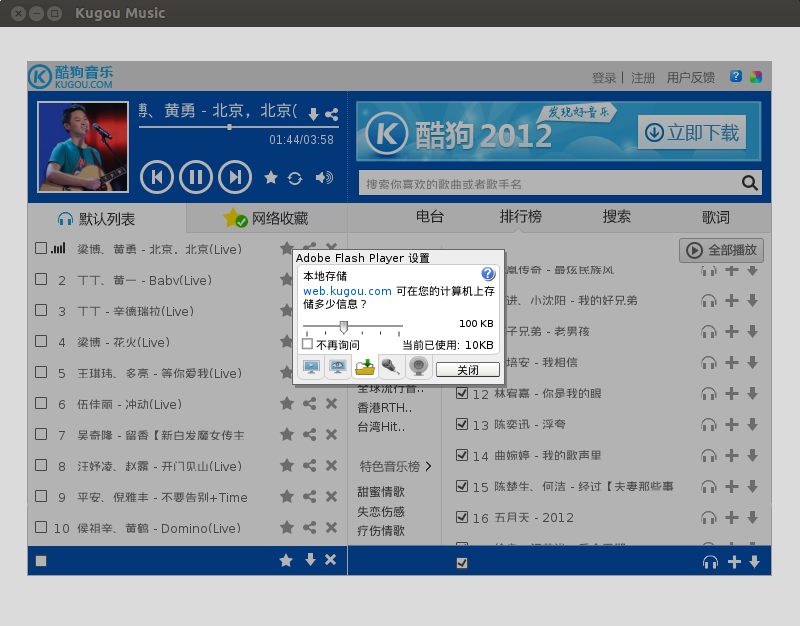
Task: Open the 搜索 tab
Action: click(x=616, y=217)
